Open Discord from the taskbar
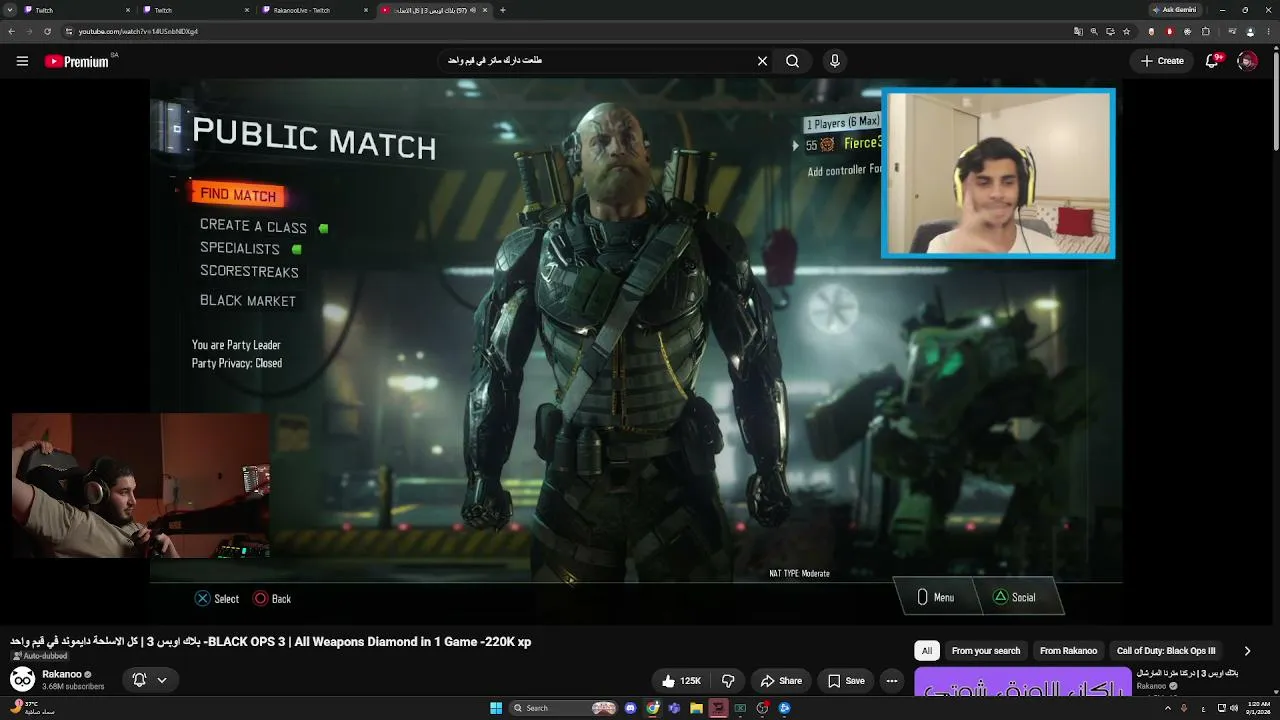Image resolution: width=1280 pixels, height=720 pixels. pos(631,708)
